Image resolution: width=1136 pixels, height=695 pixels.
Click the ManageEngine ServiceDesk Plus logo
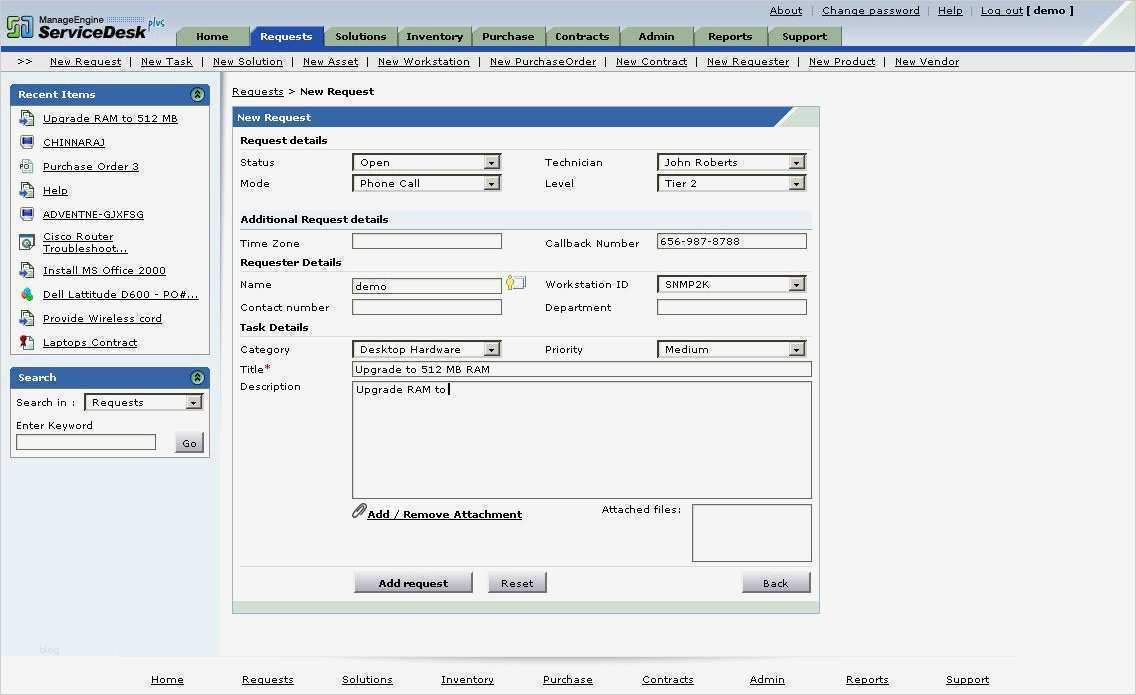tap(85, 27)
